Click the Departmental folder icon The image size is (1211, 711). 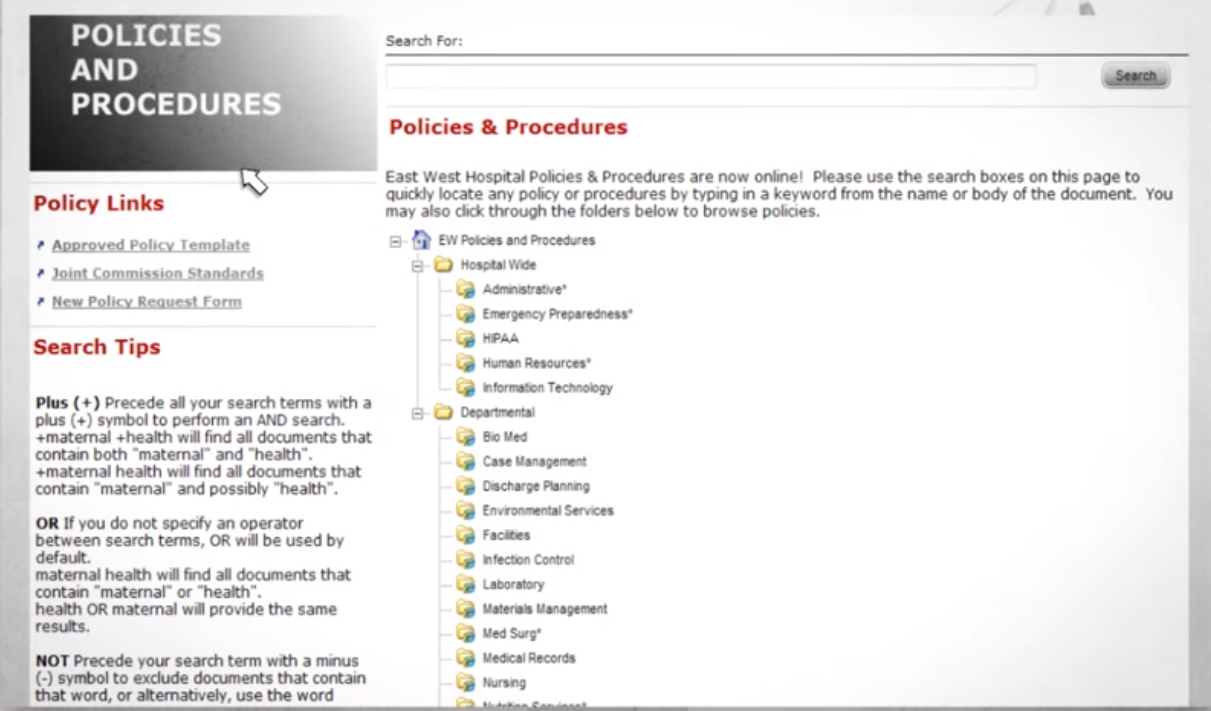[443, 412]
